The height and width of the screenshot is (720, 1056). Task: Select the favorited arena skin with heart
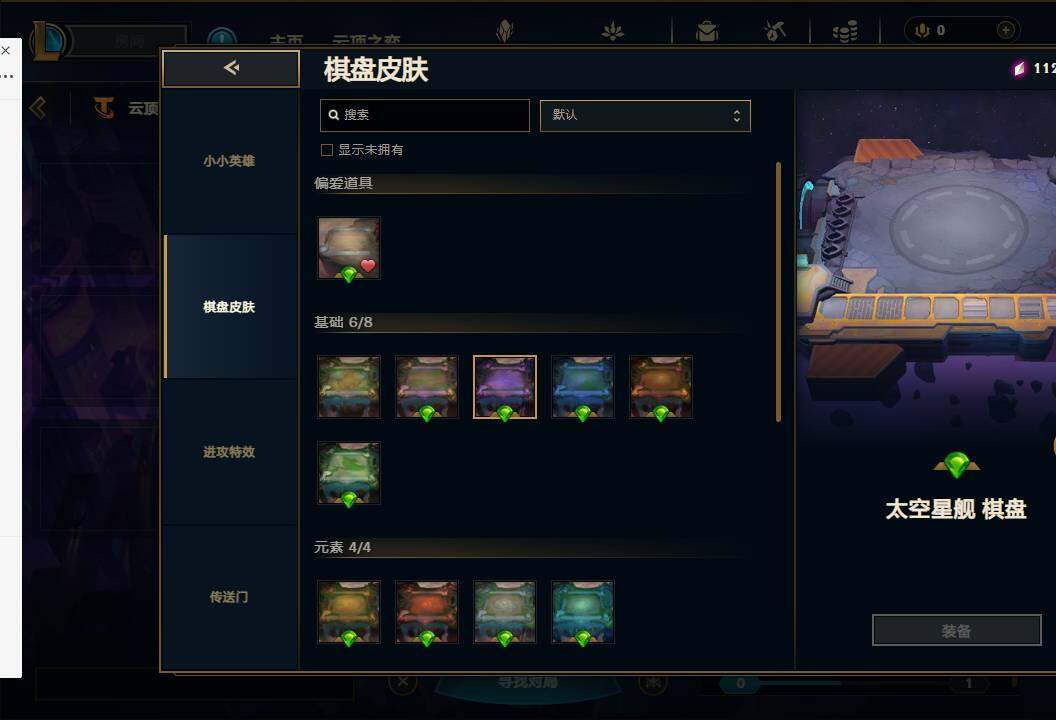point(349,248)
